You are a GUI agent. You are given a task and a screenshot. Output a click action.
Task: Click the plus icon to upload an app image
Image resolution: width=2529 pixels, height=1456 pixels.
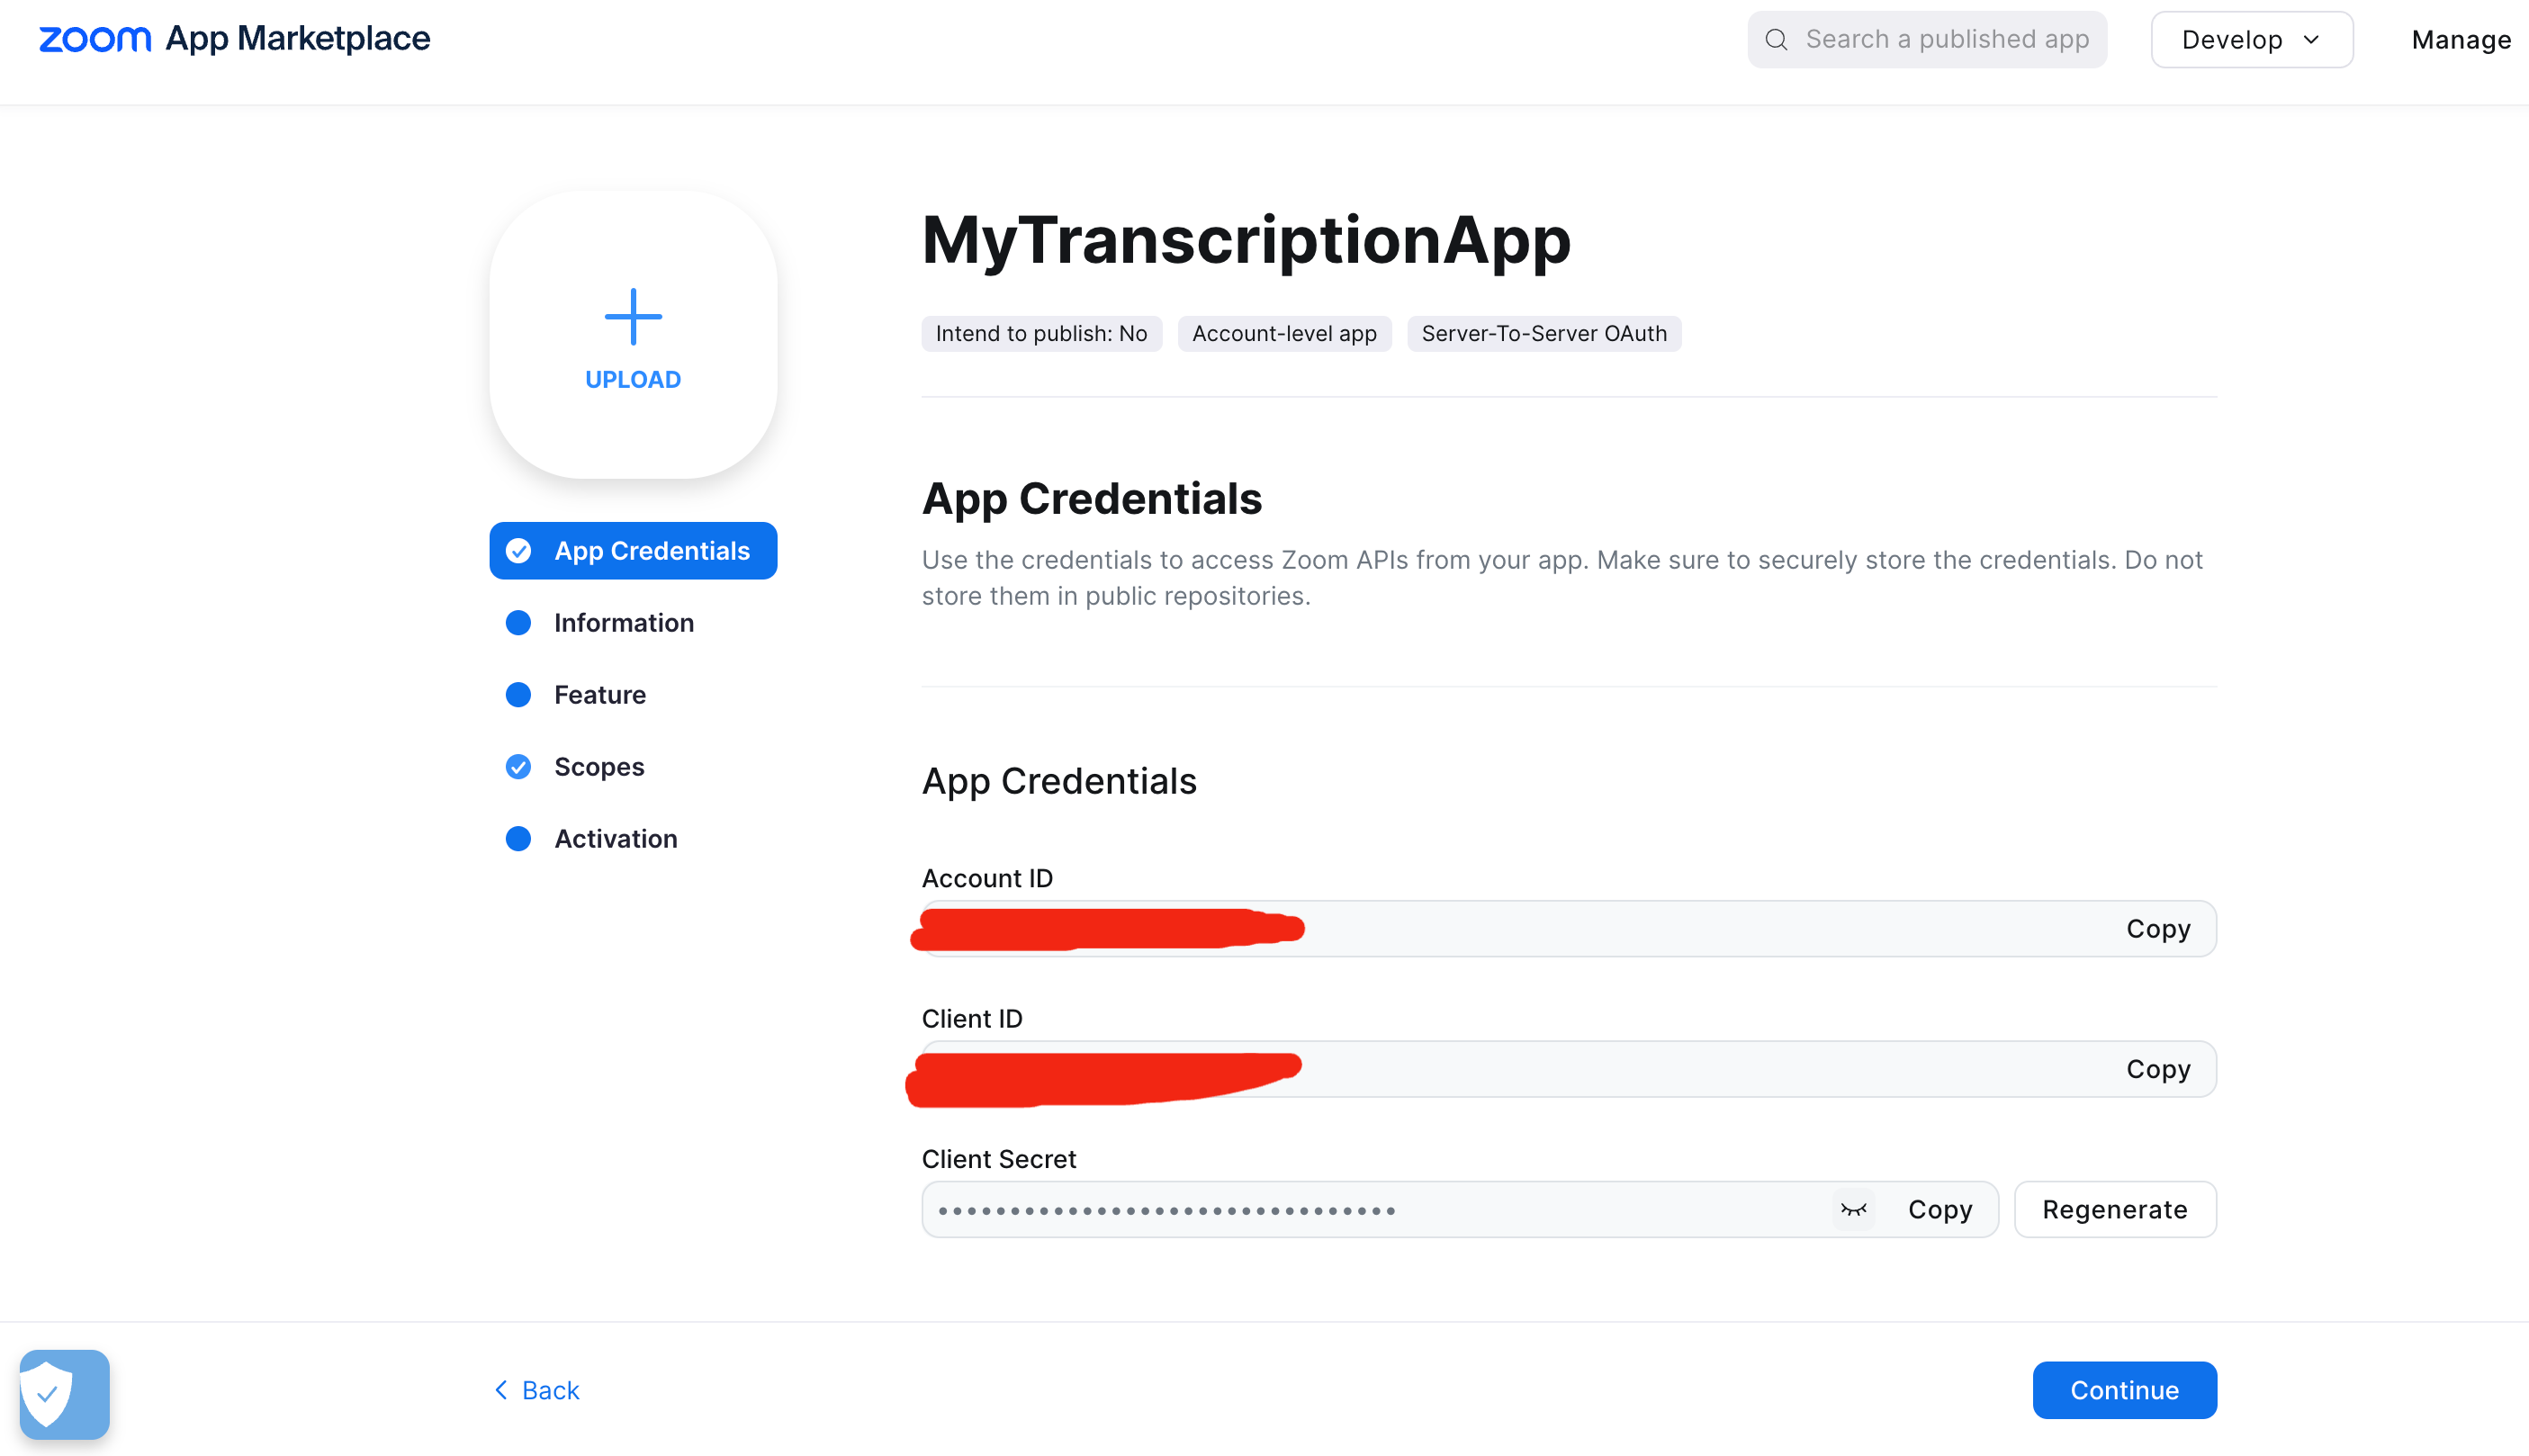[x=633, y=316]
